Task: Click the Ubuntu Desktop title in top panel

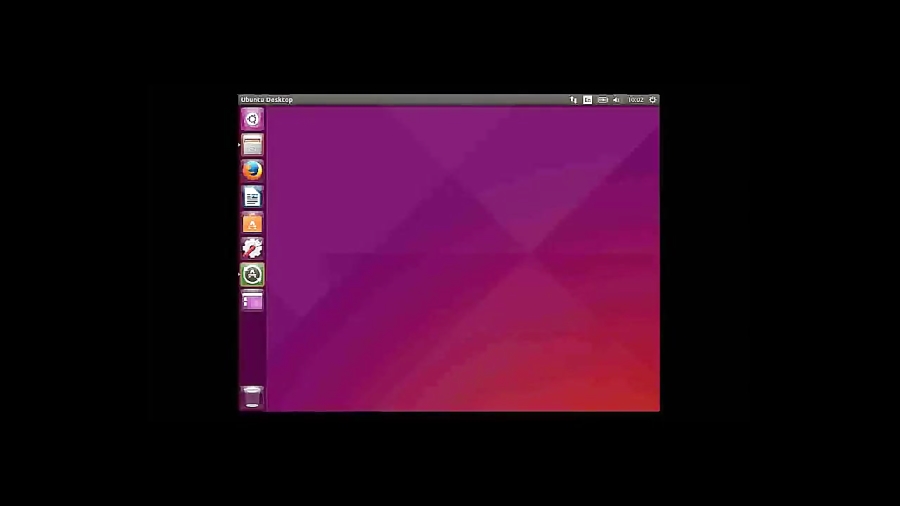Action: pos(267,100)
